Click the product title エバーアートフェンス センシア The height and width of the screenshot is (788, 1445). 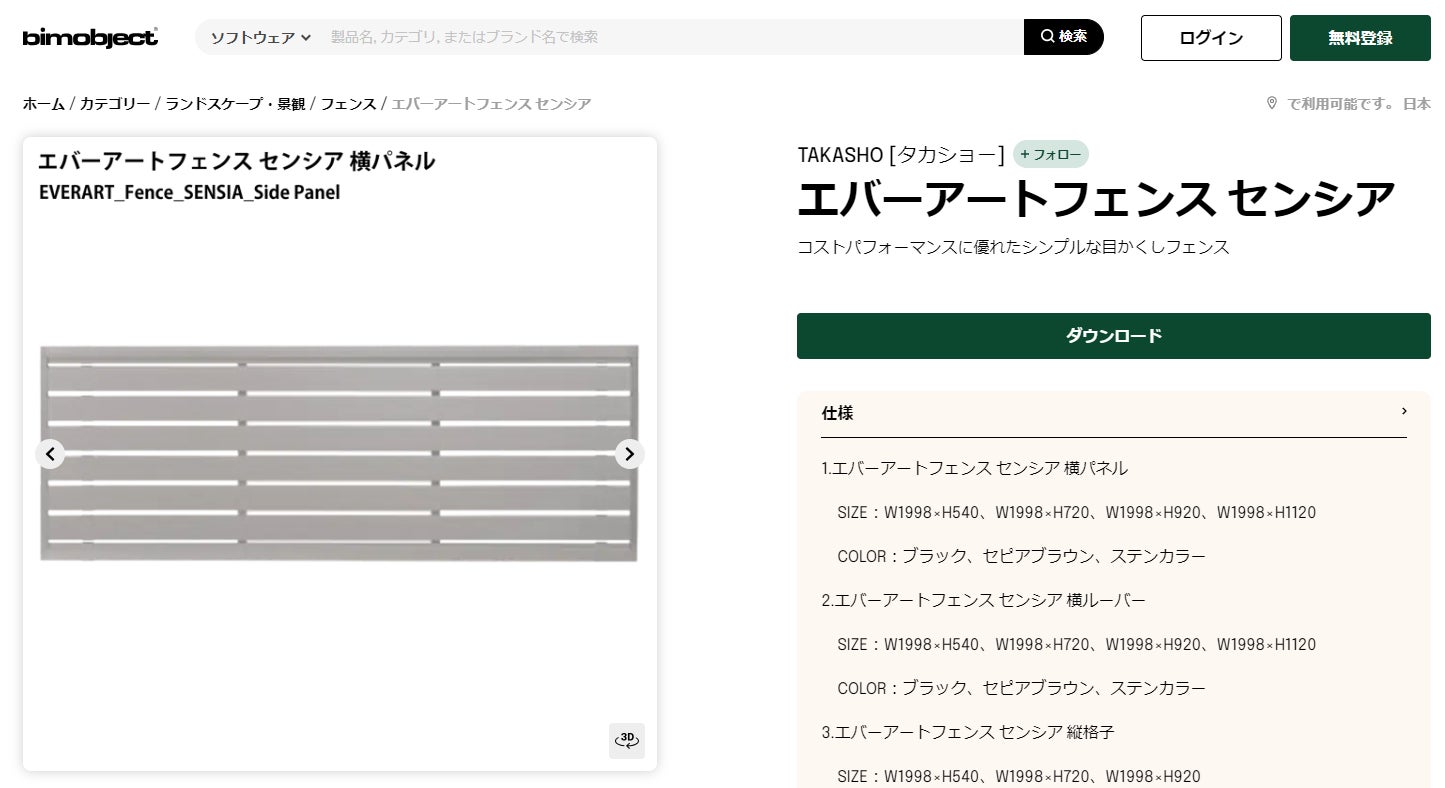(1096, 198)
